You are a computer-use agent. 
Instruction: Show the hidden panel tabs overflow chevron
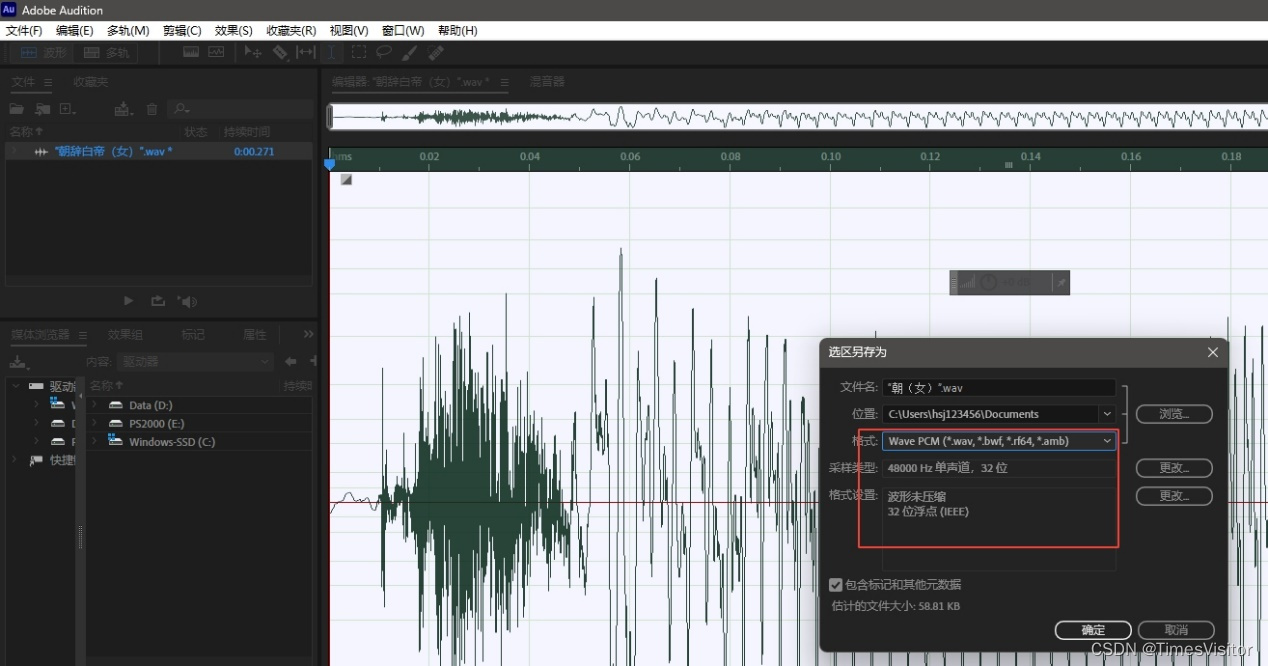(308, 334)
